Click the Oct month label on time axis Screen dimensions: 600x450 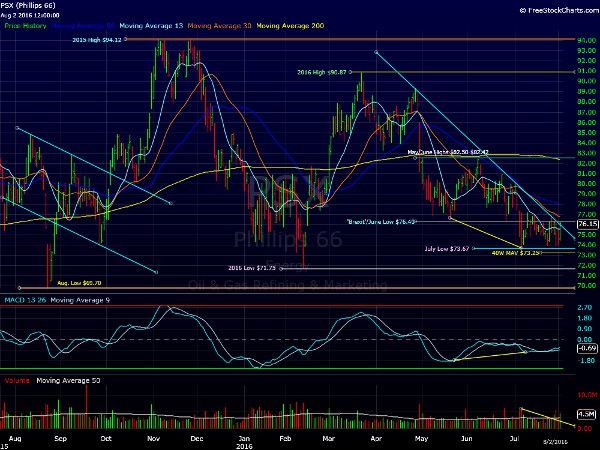tap(106, 439)
